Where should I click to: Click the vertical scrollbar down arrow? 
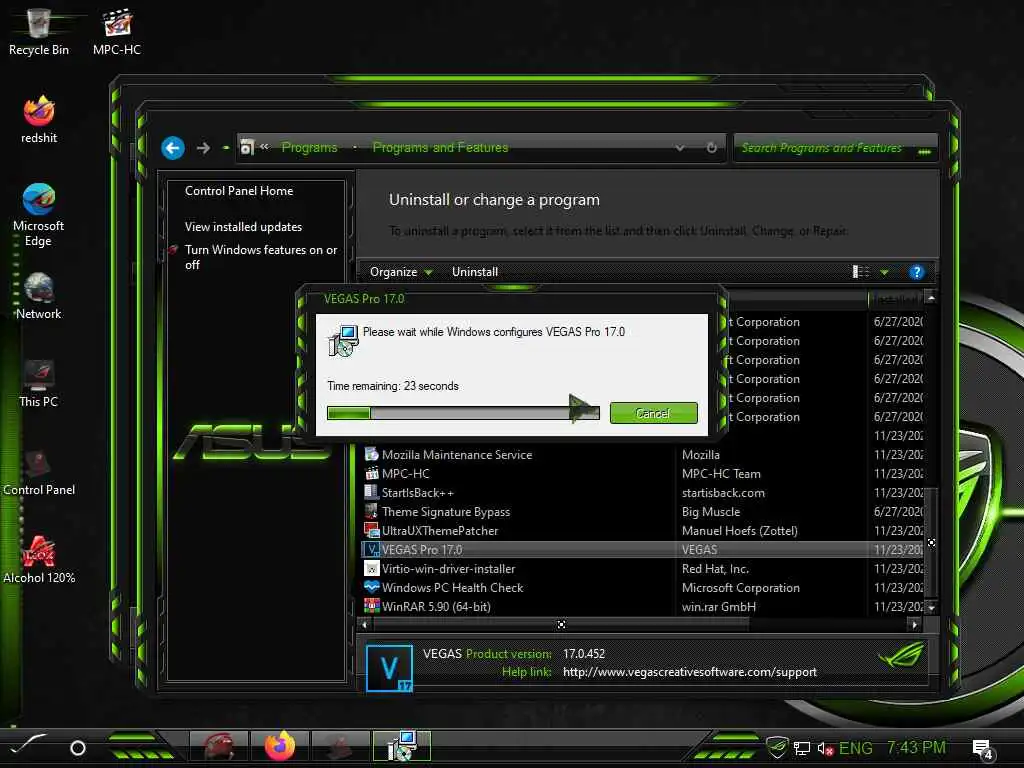point(931,607)
